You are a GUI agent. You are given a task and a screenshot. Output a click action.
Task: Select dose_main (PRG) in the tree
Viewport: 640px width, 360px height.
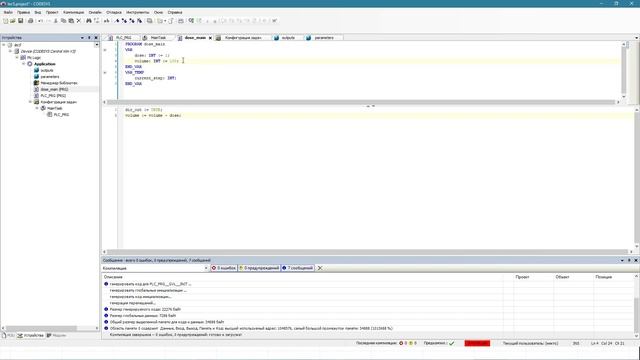pos(54,89)
